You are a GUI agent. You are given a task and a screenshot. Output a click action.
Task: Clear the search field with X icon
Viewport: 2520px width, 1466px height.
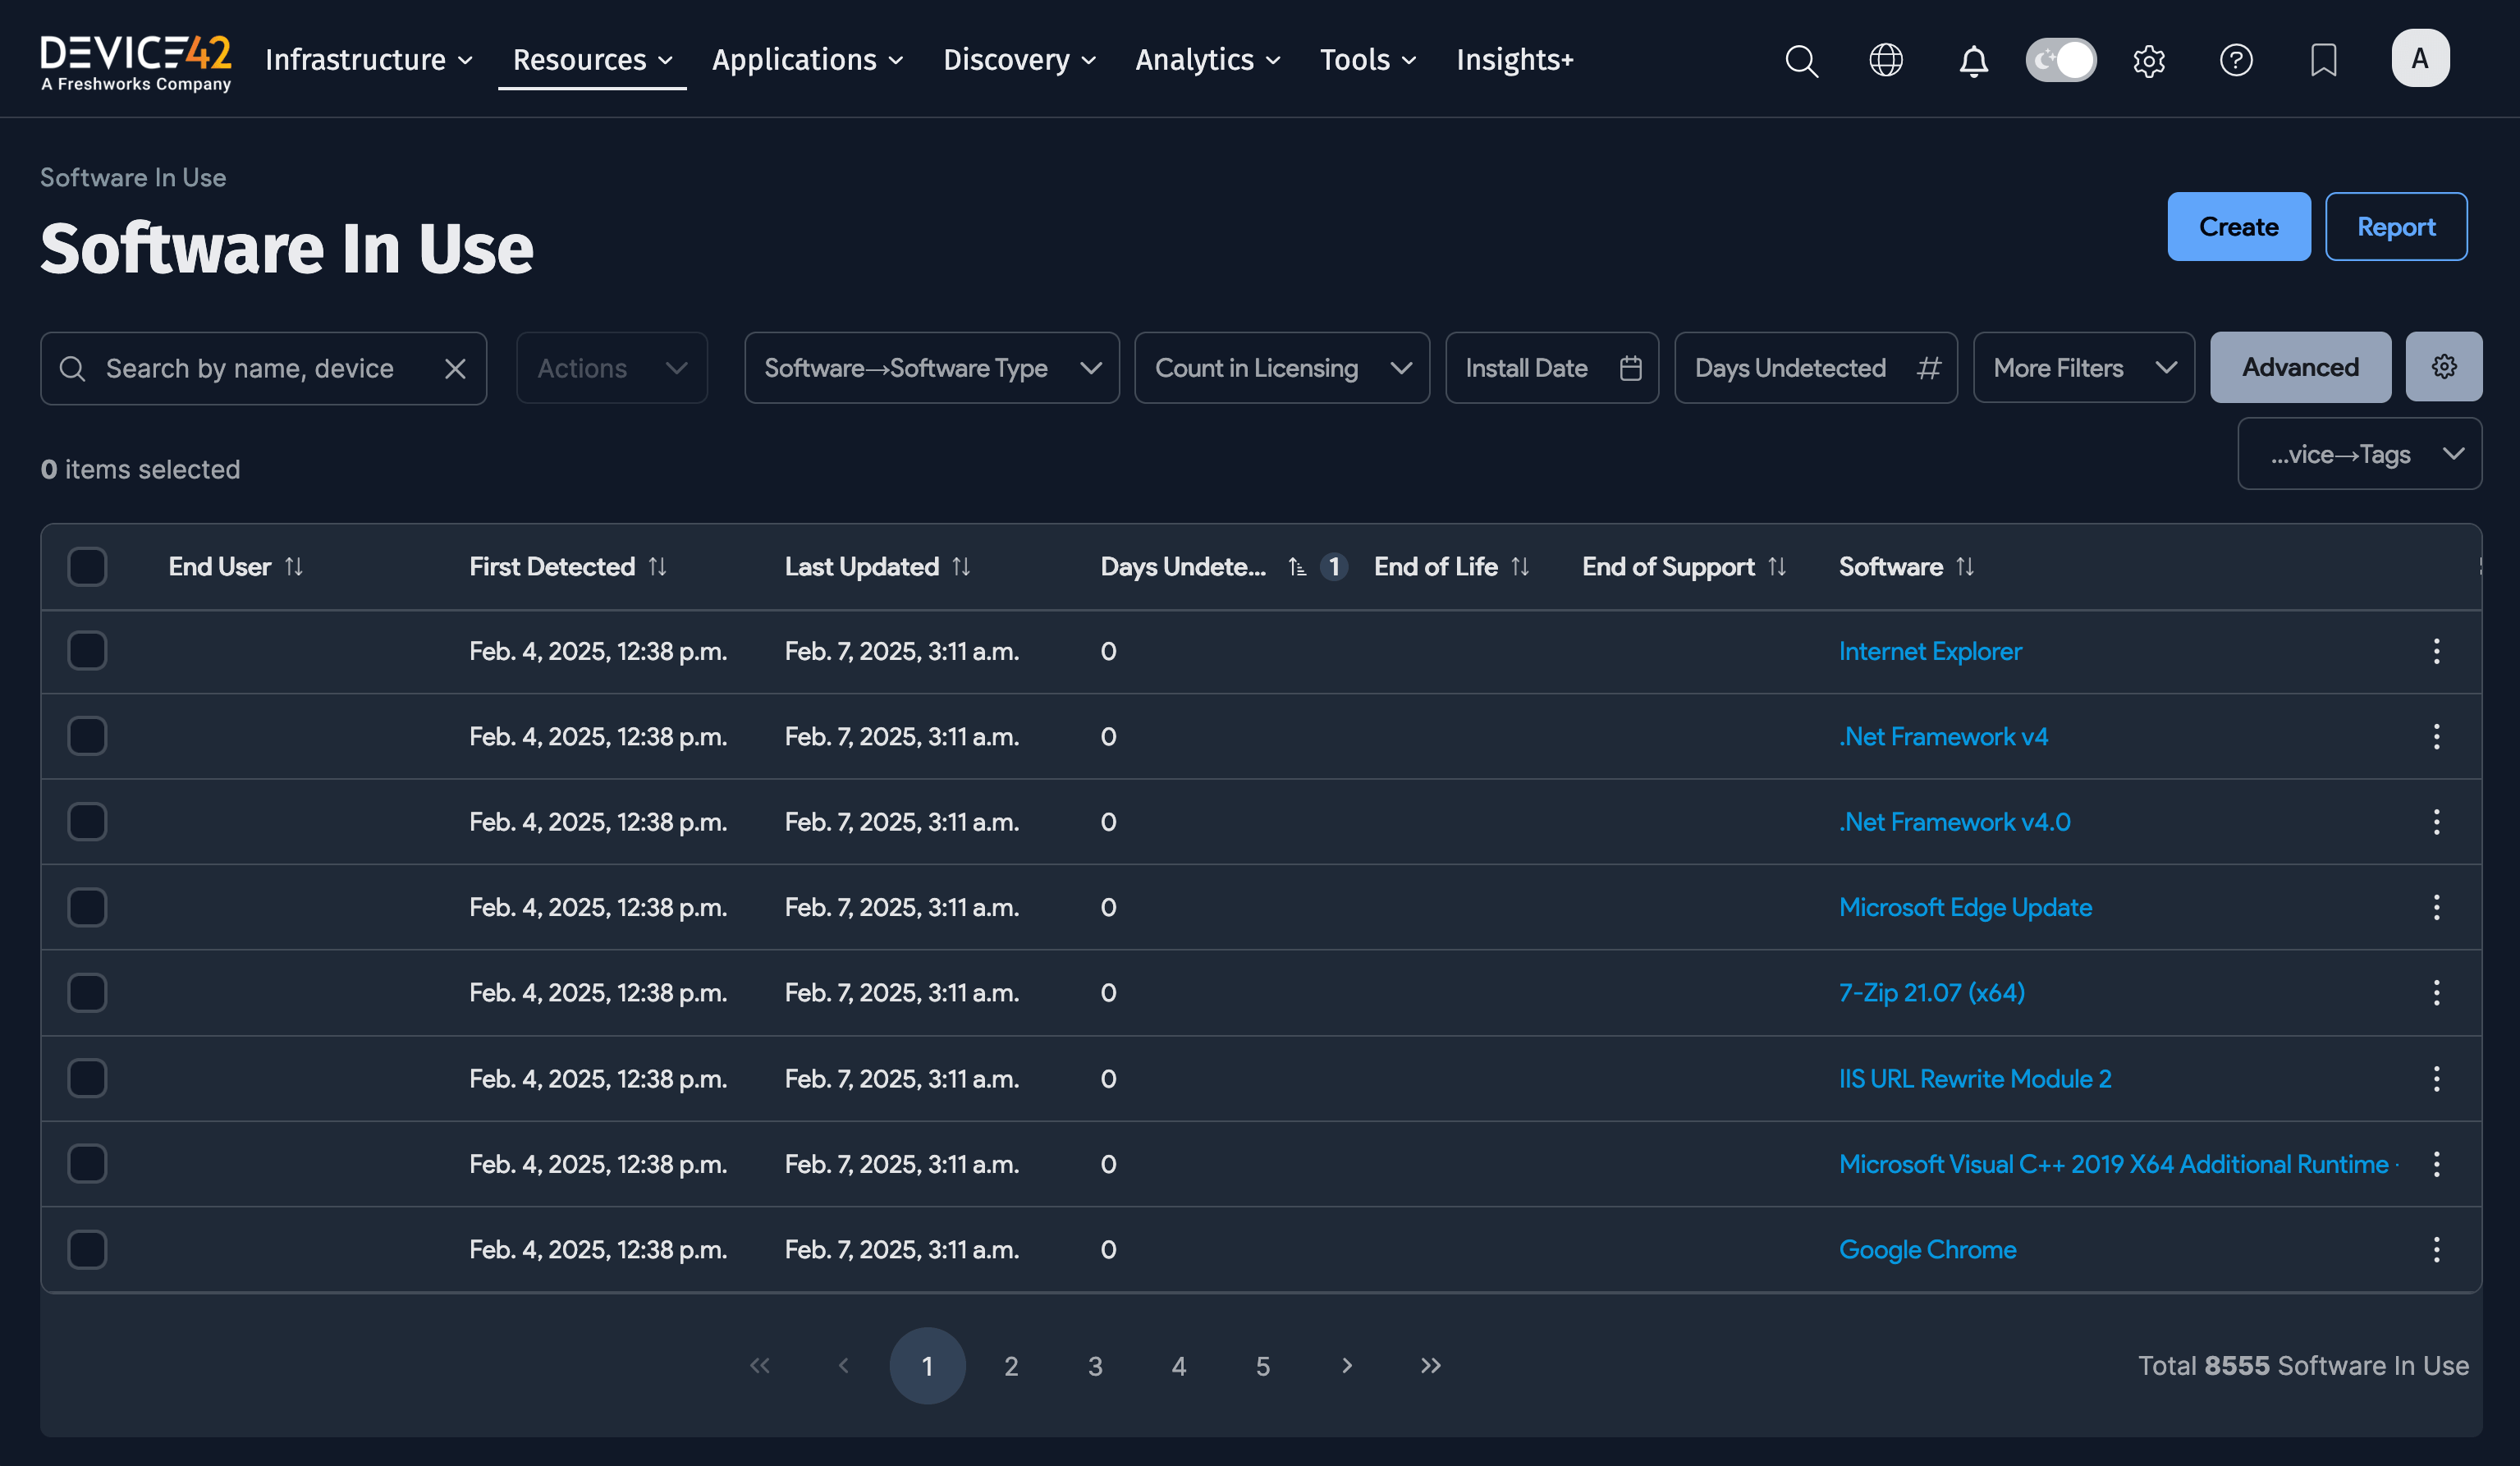(455, 368)
